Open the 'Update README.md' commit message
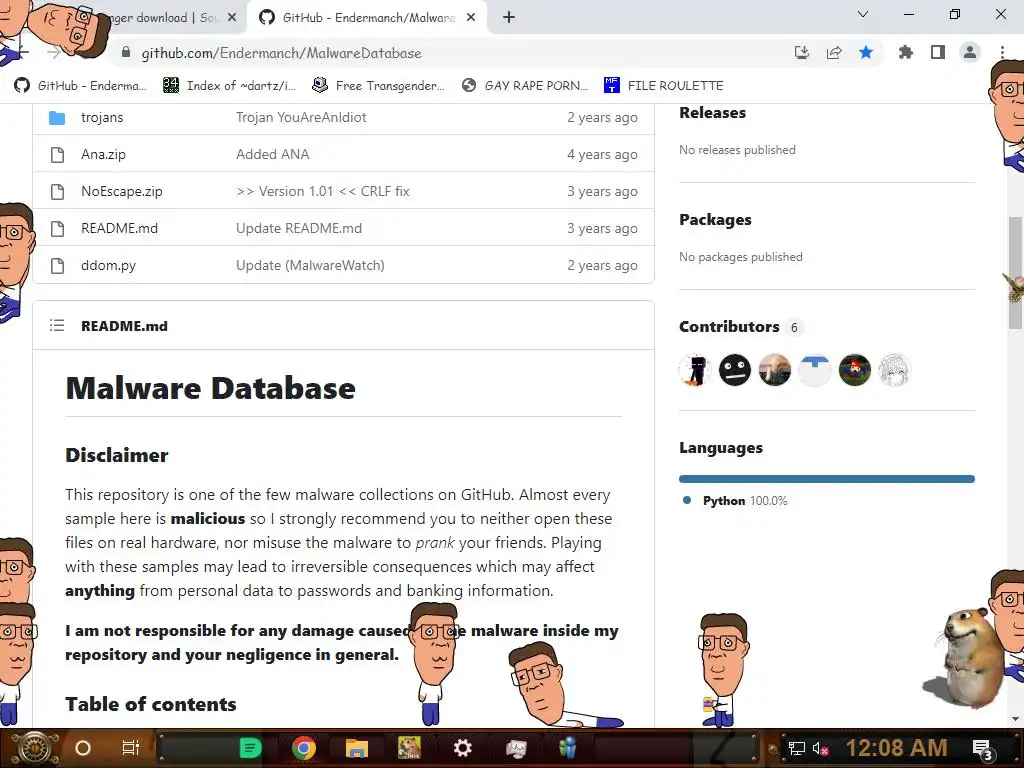1024x768 pixels. click(298, 229)
